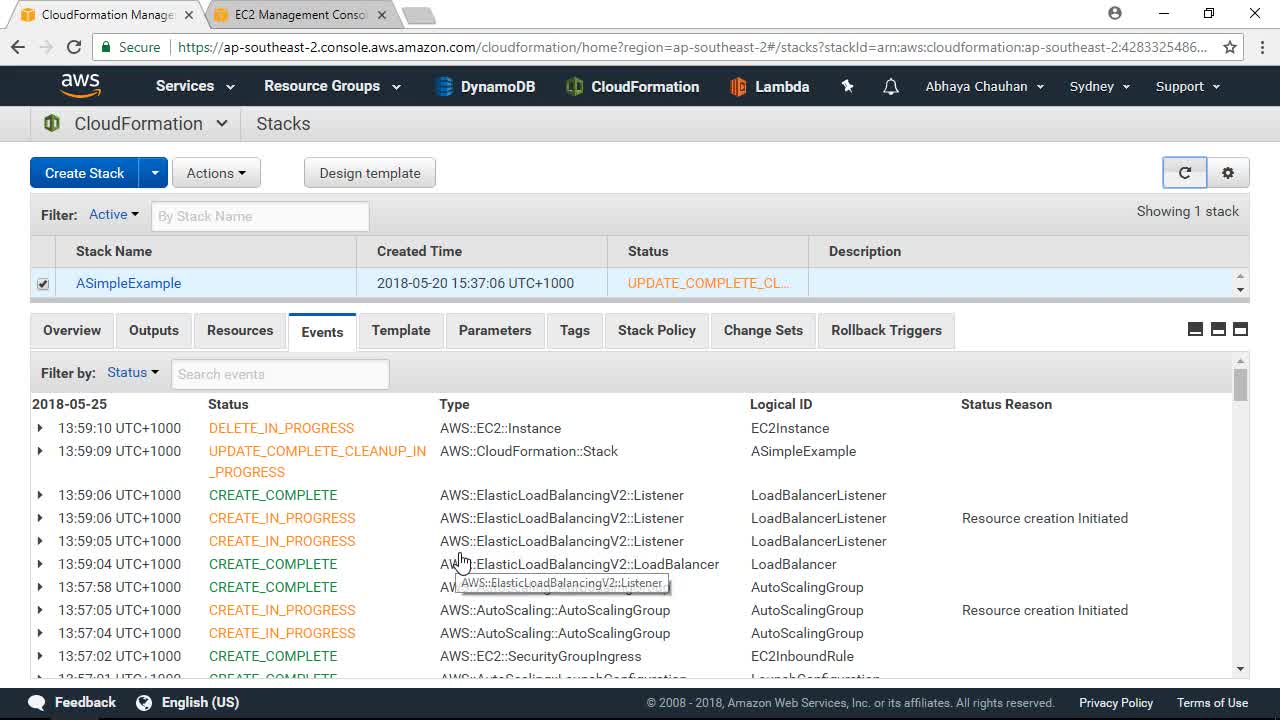
Task: Open the Services dropdown menu
Action: (x=195, y=86)
